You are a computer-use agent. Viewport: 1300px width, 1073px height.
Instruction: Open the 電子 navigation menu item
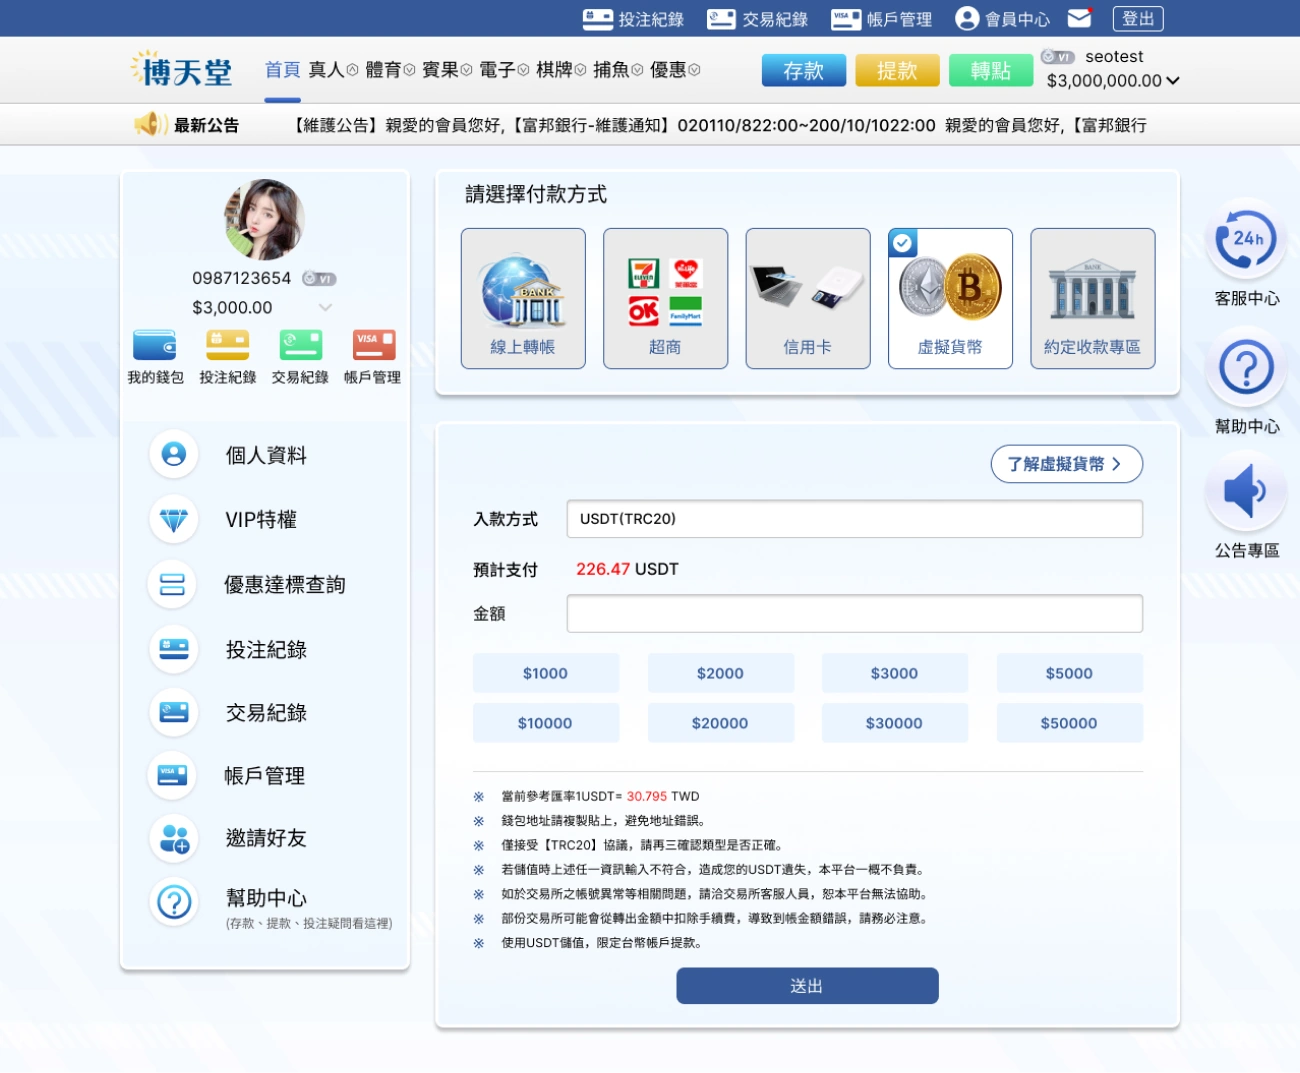click(503, 70)
